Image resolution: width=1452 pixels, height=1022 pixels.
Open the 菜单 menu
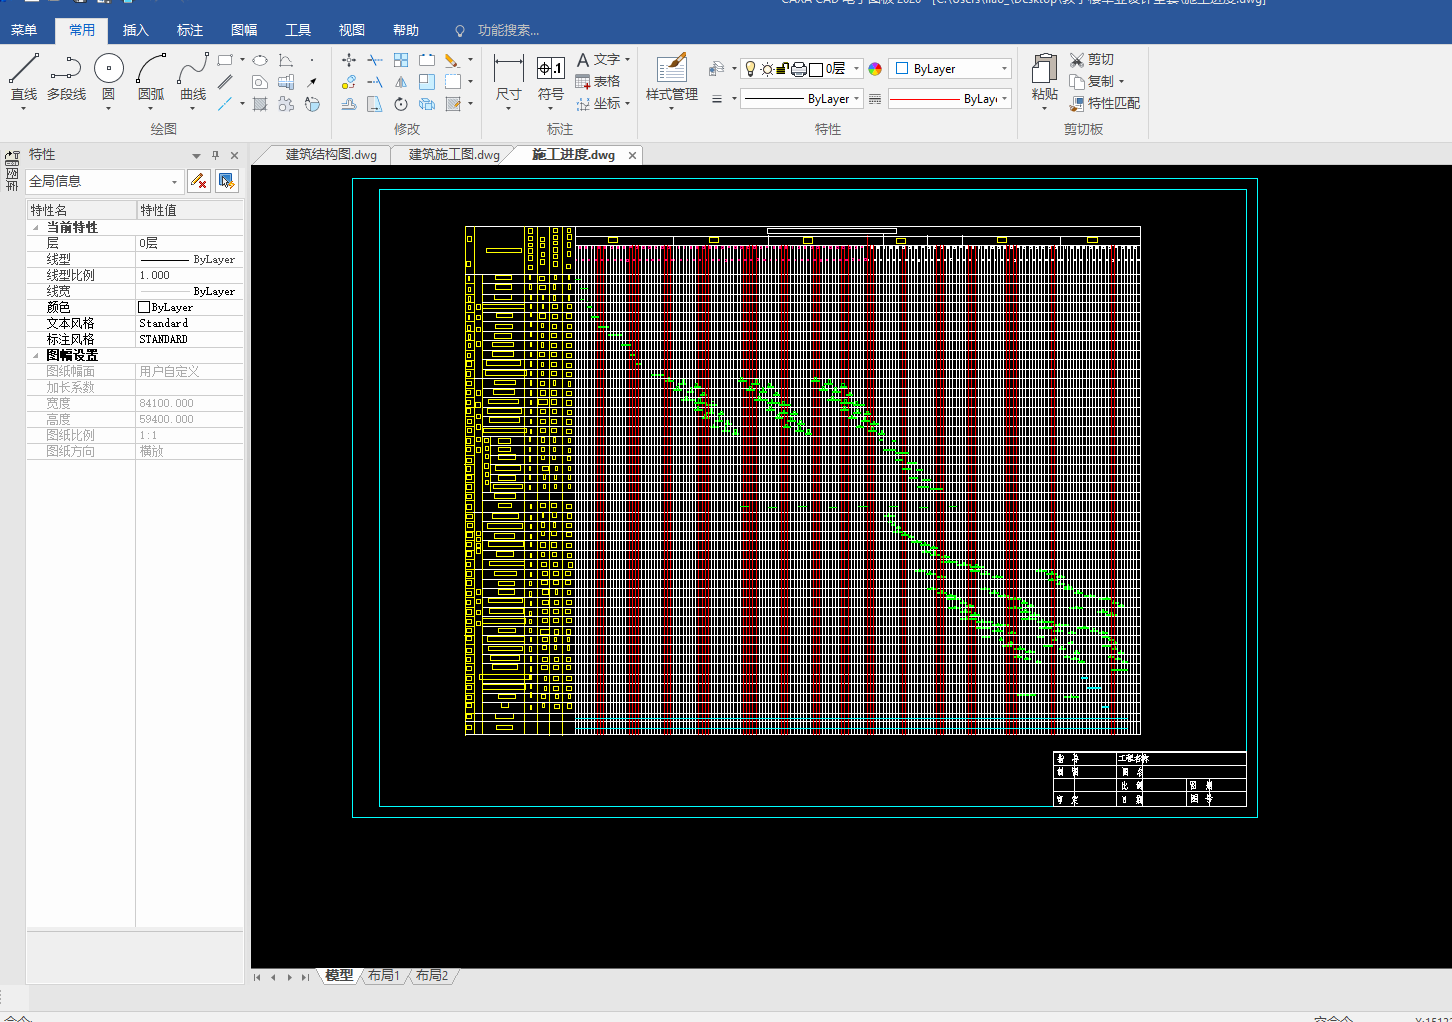24,31
